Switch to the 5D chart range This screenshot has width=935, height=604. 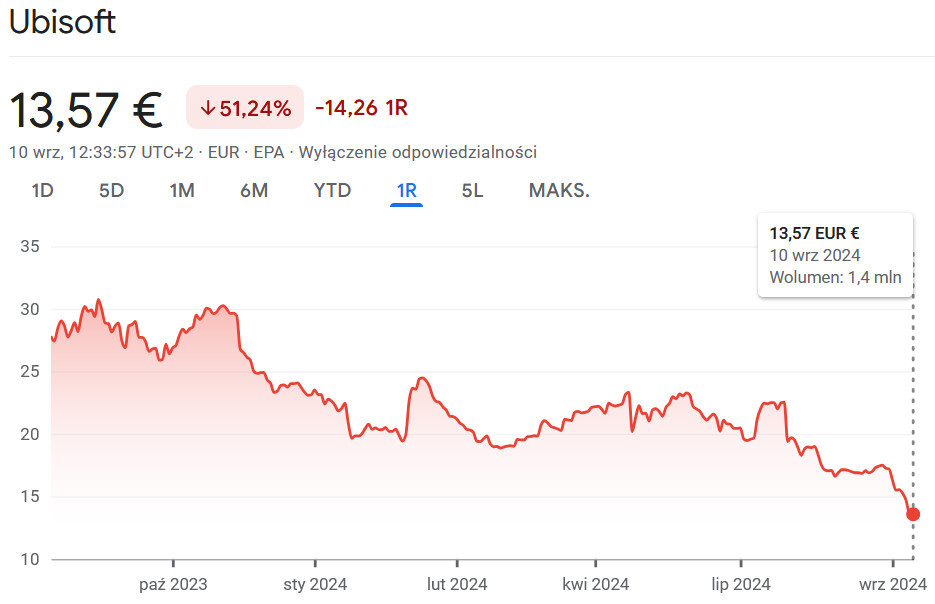click(x=111, y=190)
